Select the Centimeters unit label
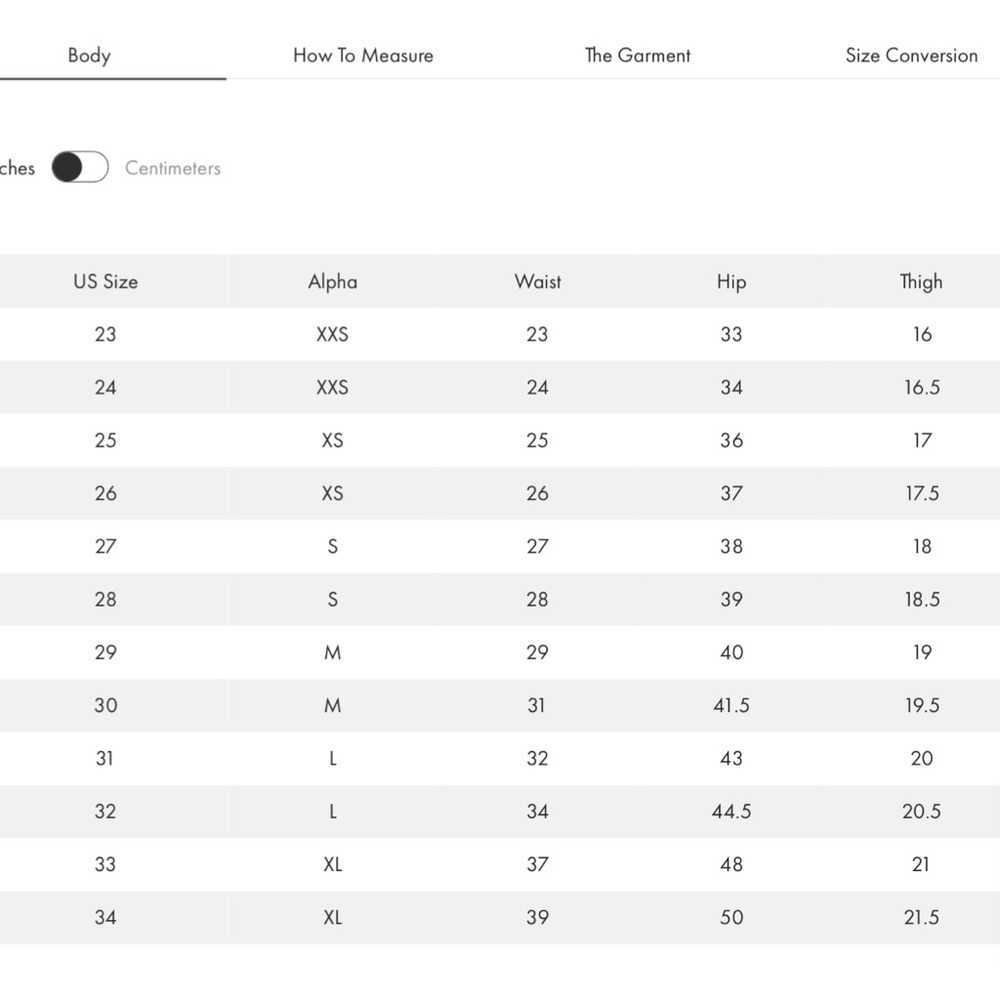The image size is (1000, 1000). point(173,168)
